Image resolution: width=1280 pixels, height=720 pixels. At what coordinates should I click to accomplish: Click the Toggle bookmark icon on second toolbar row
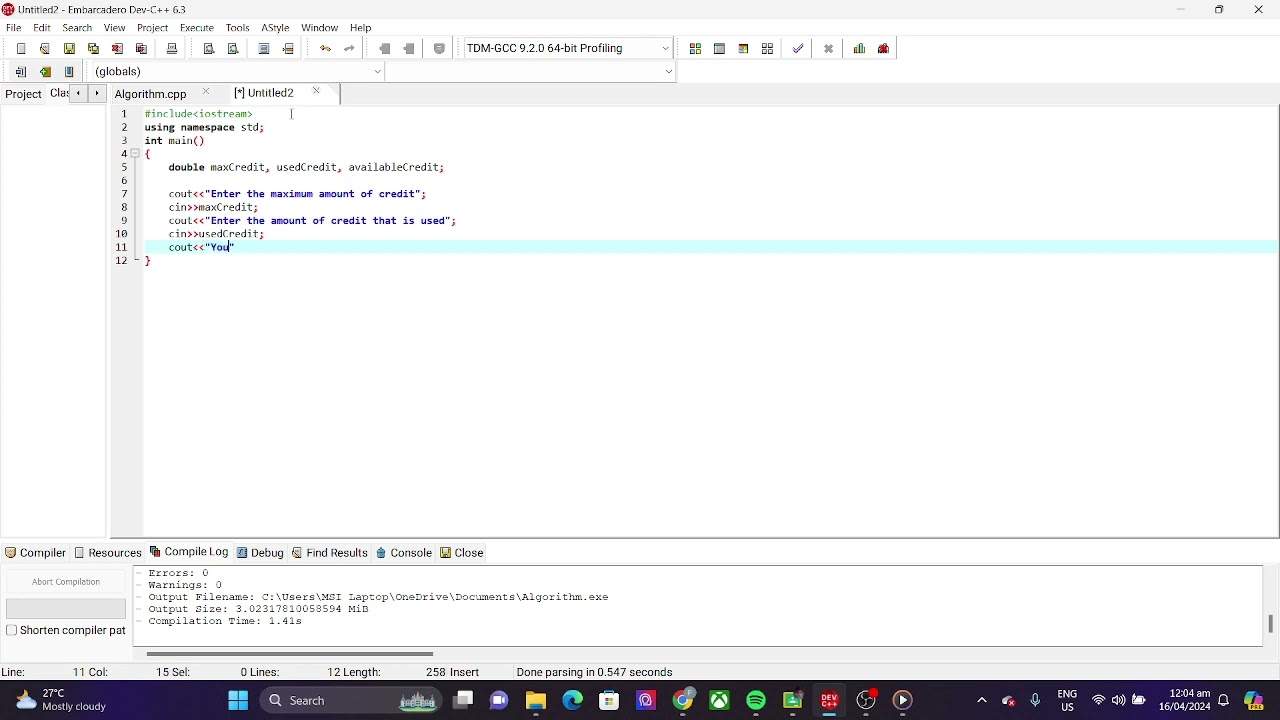[45, 71]
